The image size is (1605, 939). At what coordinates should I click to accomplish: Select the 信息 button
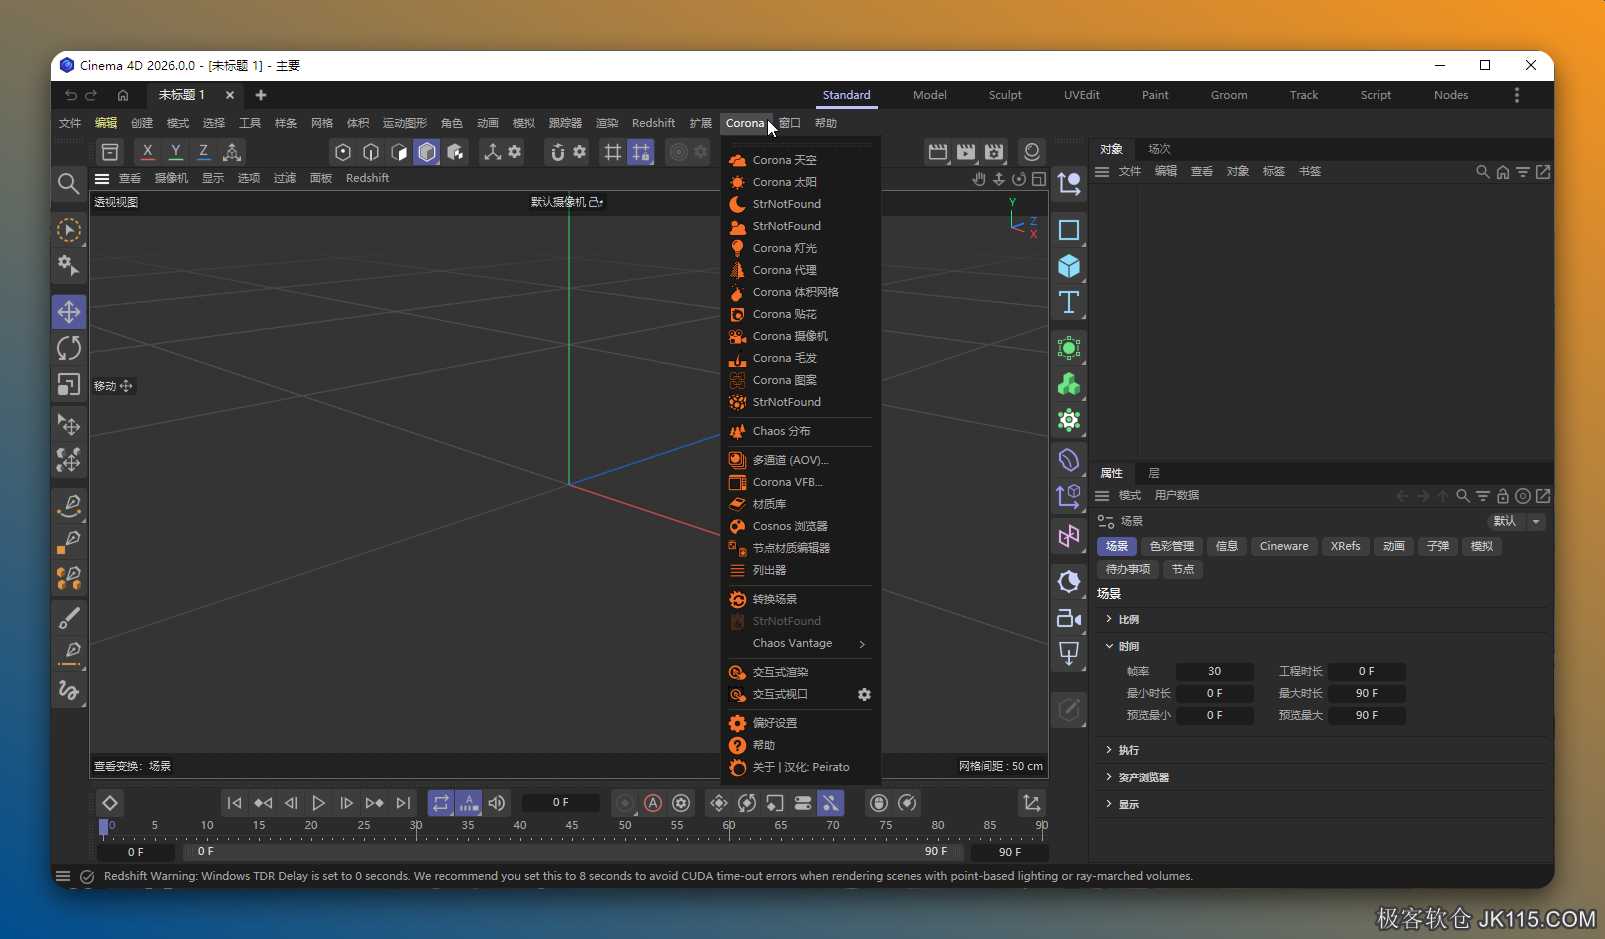pyautogui.click(x=1226, y=546)
